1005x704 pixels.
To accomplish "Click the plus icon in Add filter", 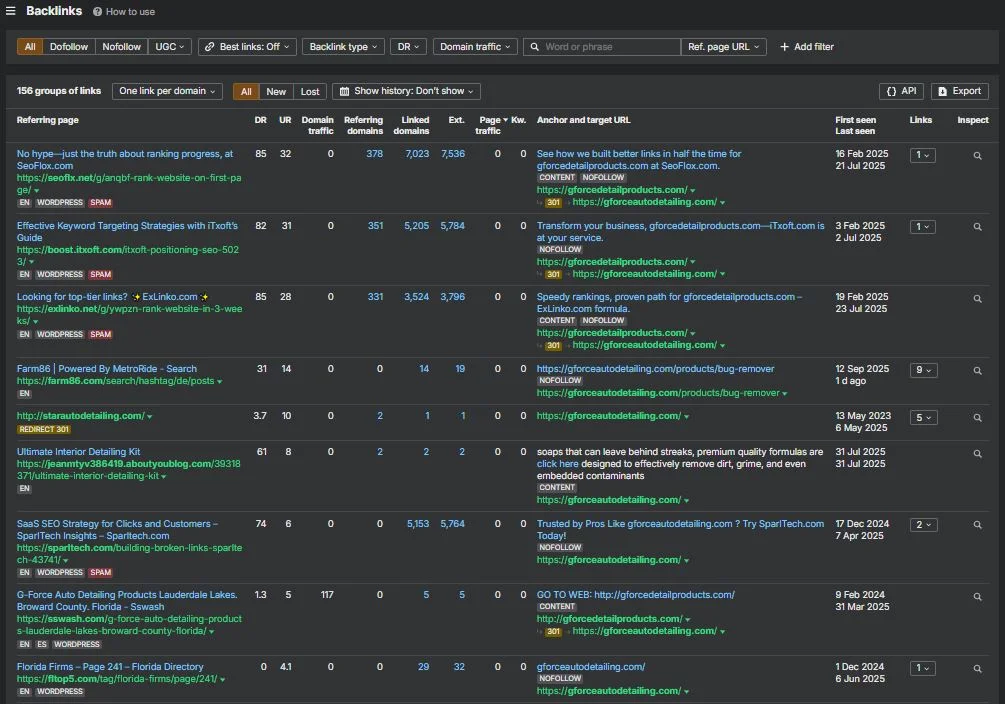I will (784, 47).
